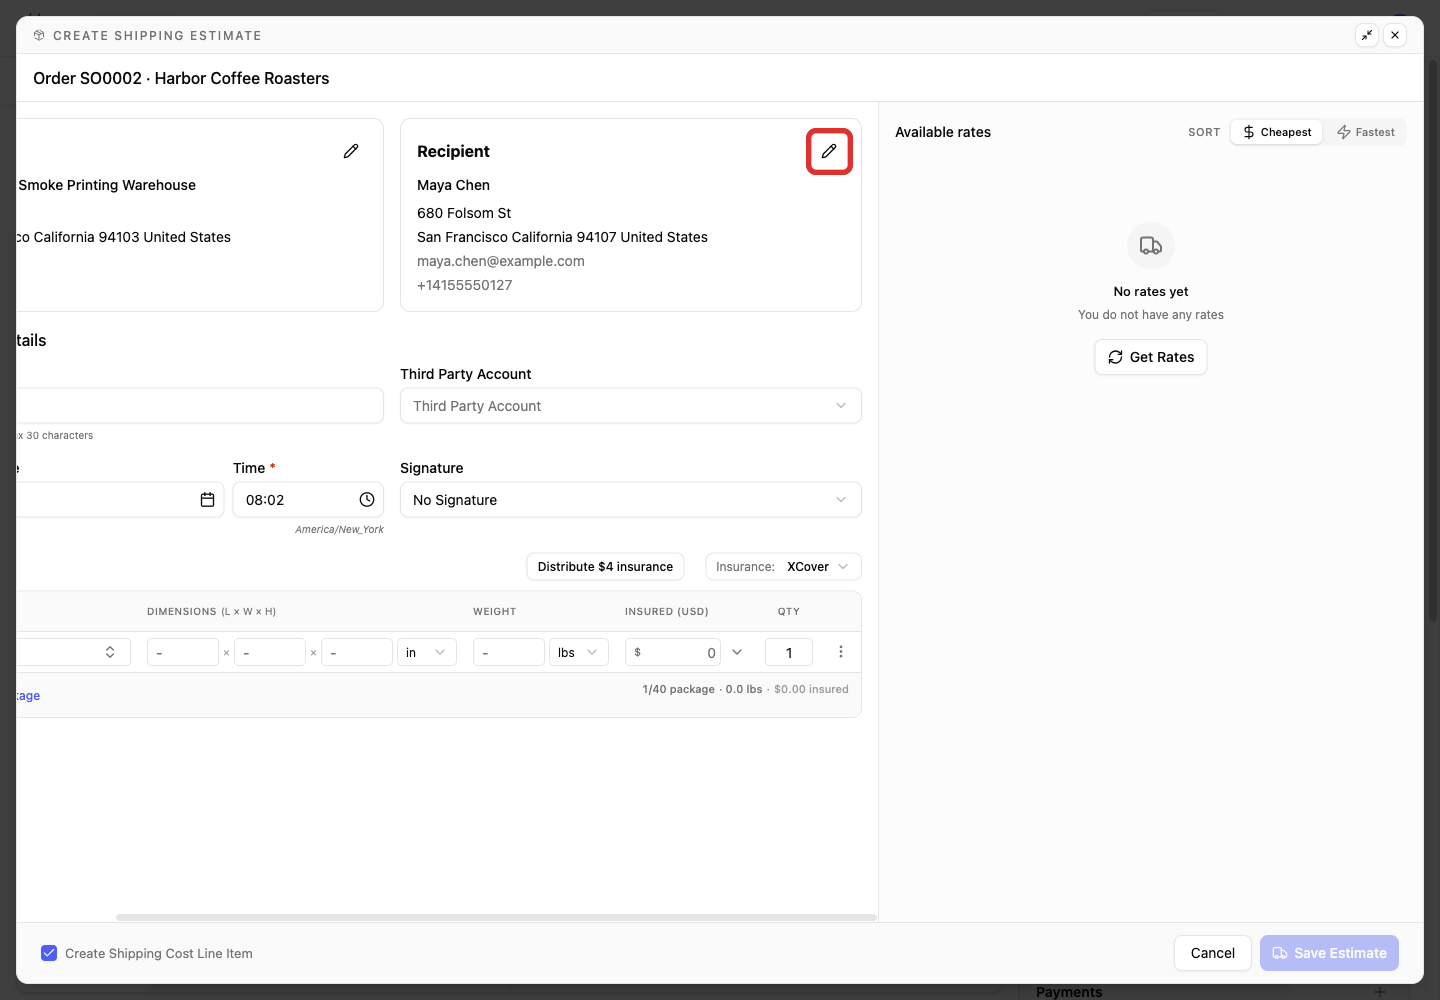The image size is (1440, 1000).
Task: Edit the Recipient address details
Action: (829, 151)
